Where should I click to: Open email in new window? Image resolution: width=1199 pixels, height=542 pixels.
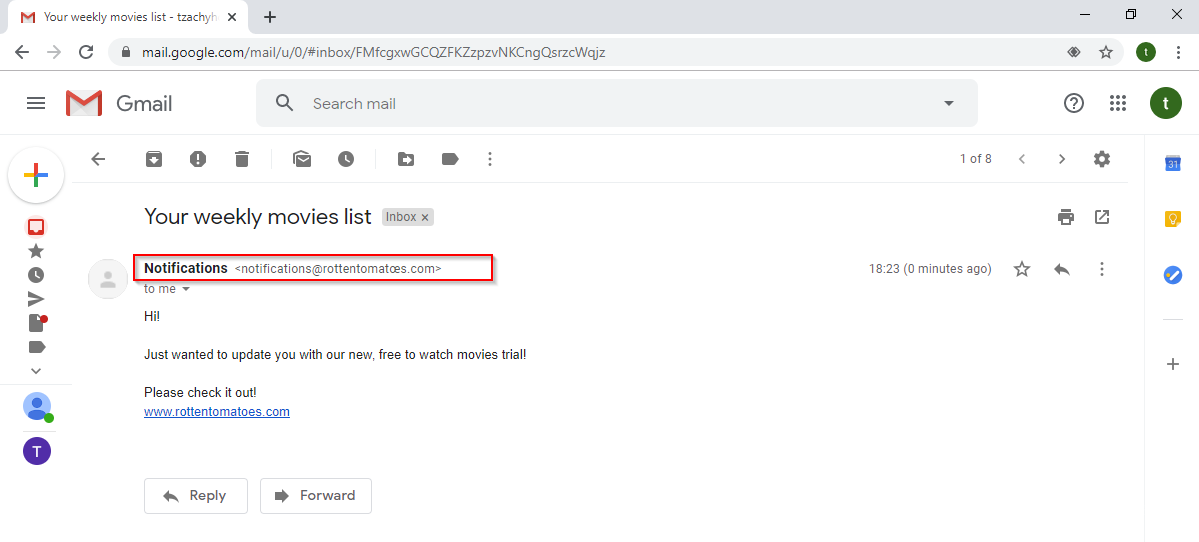point(1102,217)
